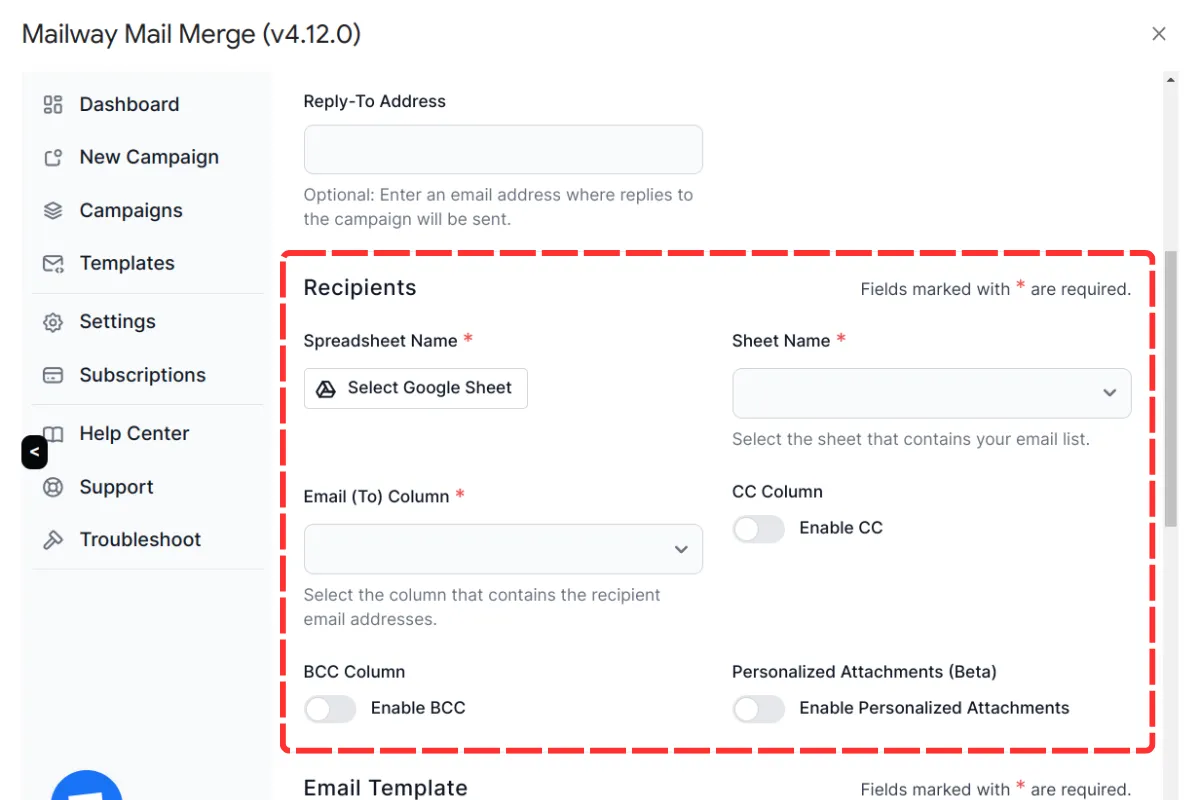Click the vertical scrollbar thumb
This screenshot has height=800, width=1200.
[x=1171, y=389]
